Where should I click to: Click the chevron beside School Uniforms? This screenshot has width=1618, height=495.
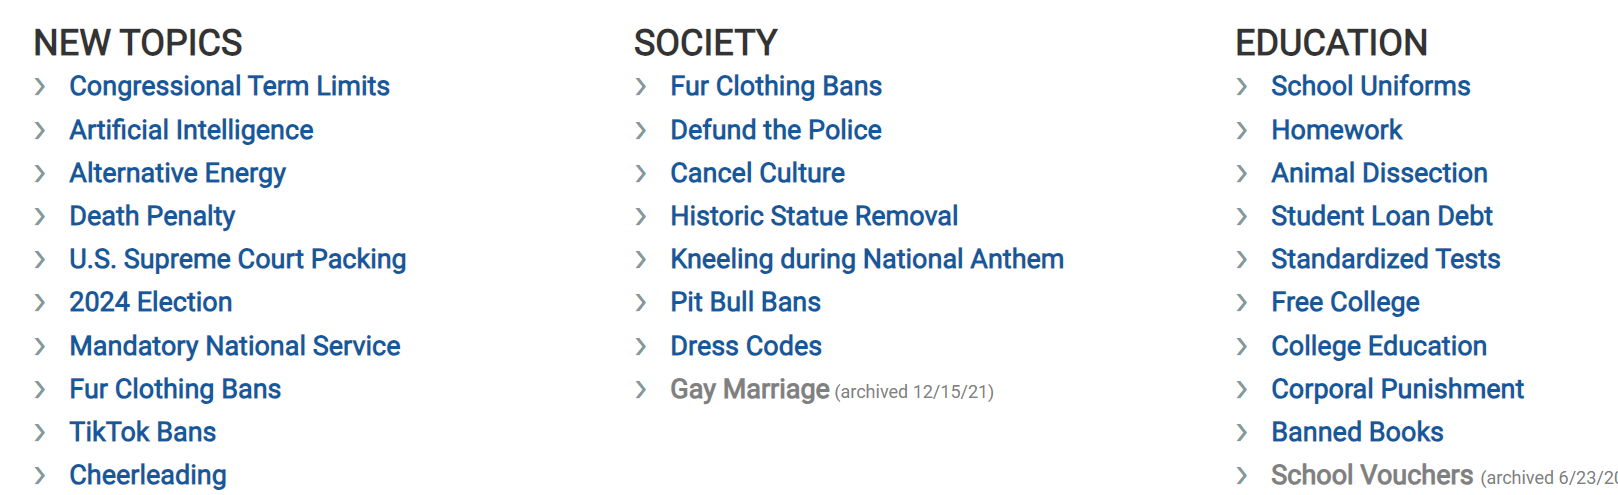coord(1242,87)
